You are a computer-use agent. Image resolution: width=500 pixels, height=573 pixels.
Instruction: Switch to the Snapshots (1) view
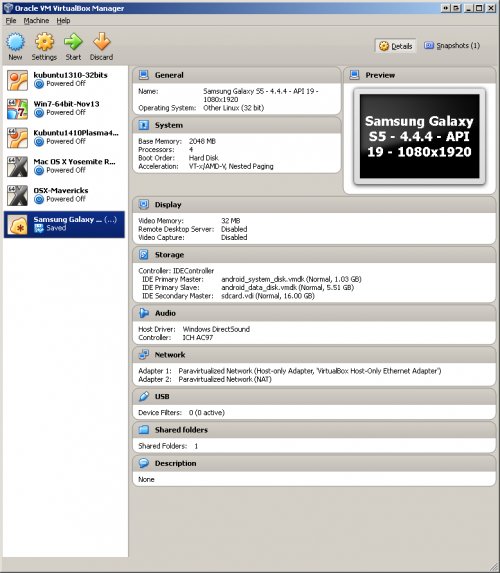[x=452, y=46]
